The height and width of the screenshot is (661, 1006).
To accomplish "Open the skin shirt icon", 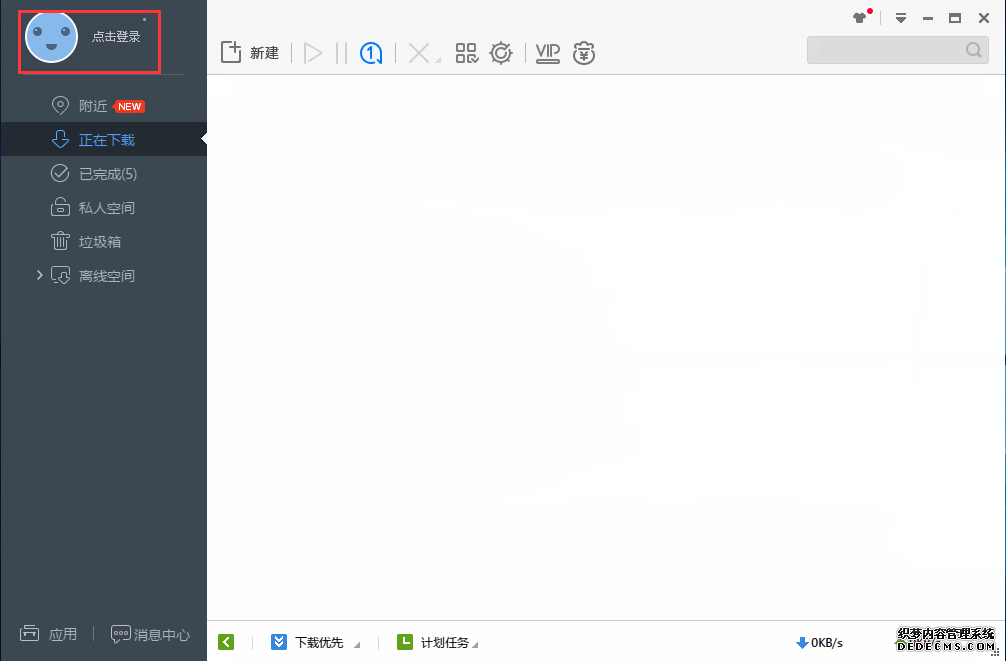I will (860, 18).
